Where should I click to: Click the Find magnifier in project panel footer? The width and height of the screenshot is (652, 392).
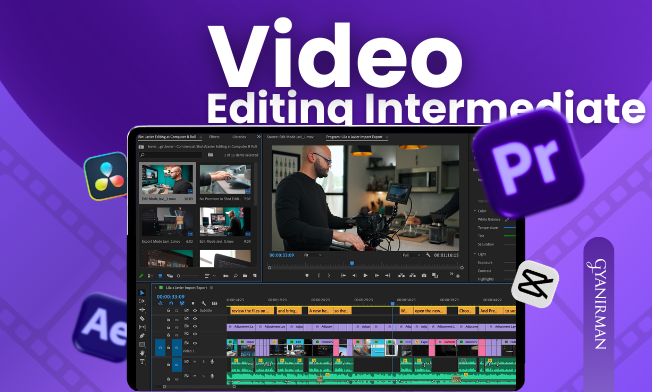(236, 276)
